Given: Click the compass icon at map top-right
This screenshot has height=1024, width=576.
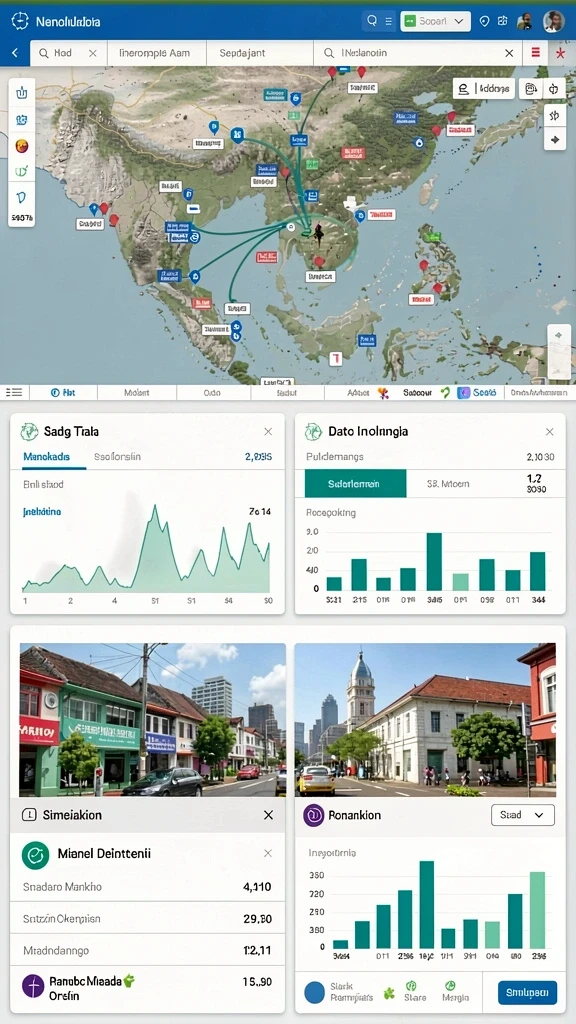Looking at the screenshot, I should [554, 89].
